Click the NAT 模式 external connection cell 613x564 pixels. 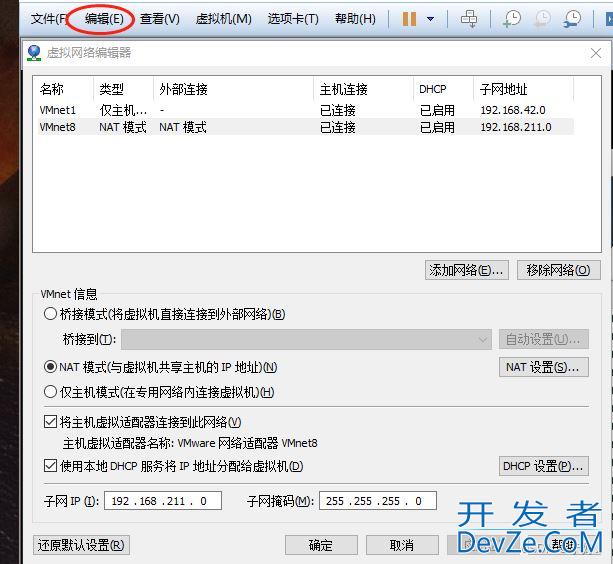point(183,127)
